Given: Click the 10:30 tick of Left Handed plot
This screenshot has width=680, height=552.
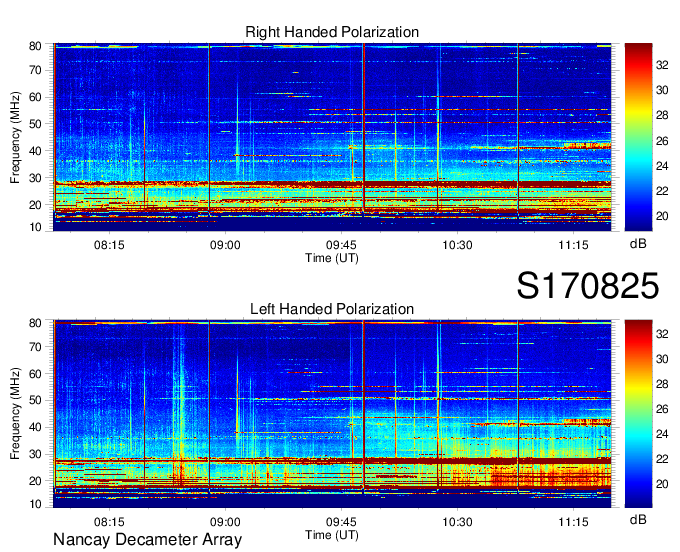Looking at the screenshot, I should pyautogui.click(x=457, y=522).
